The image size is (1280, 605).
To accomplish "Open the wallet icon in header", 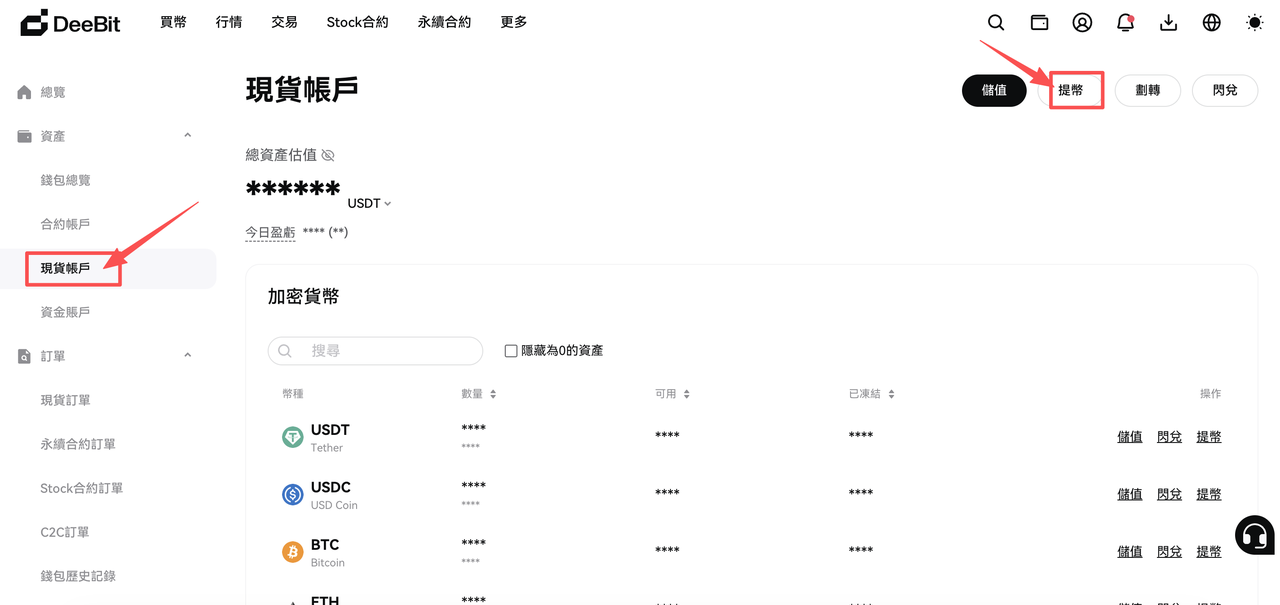I will coord(1039,22).
